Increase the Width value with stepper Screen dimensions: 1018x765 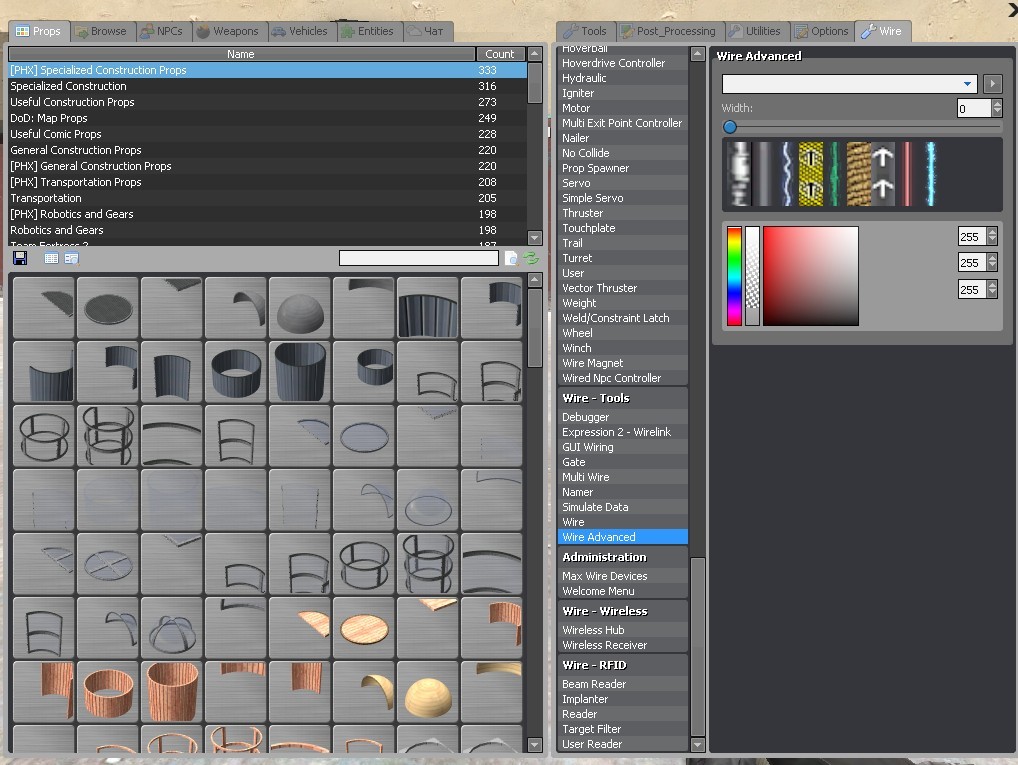click(996, 104)
